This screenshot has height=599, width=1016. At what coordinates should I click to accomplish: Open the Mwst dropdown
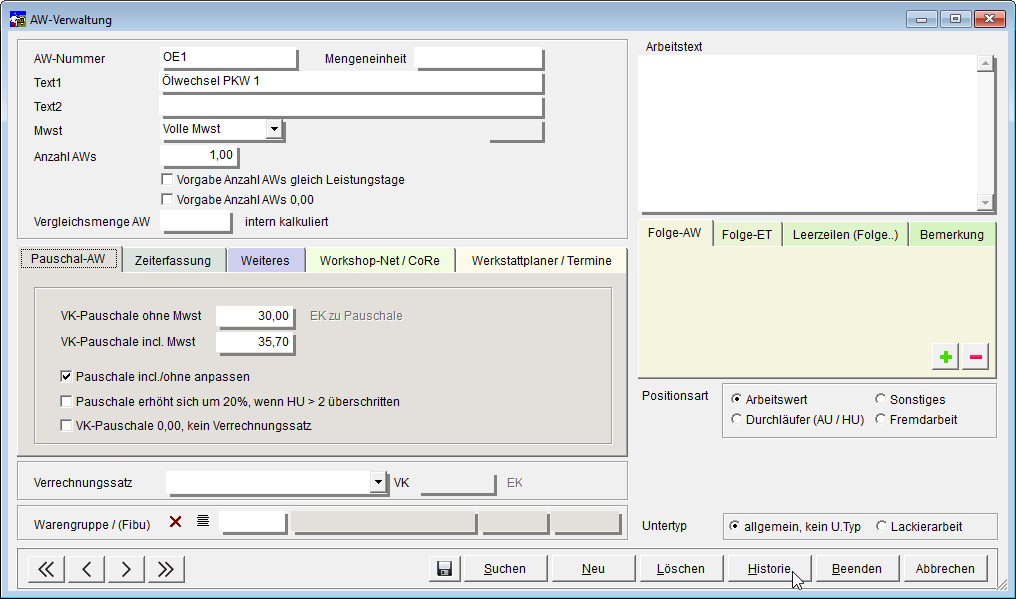pyautogui.click(x=274, y=129)
